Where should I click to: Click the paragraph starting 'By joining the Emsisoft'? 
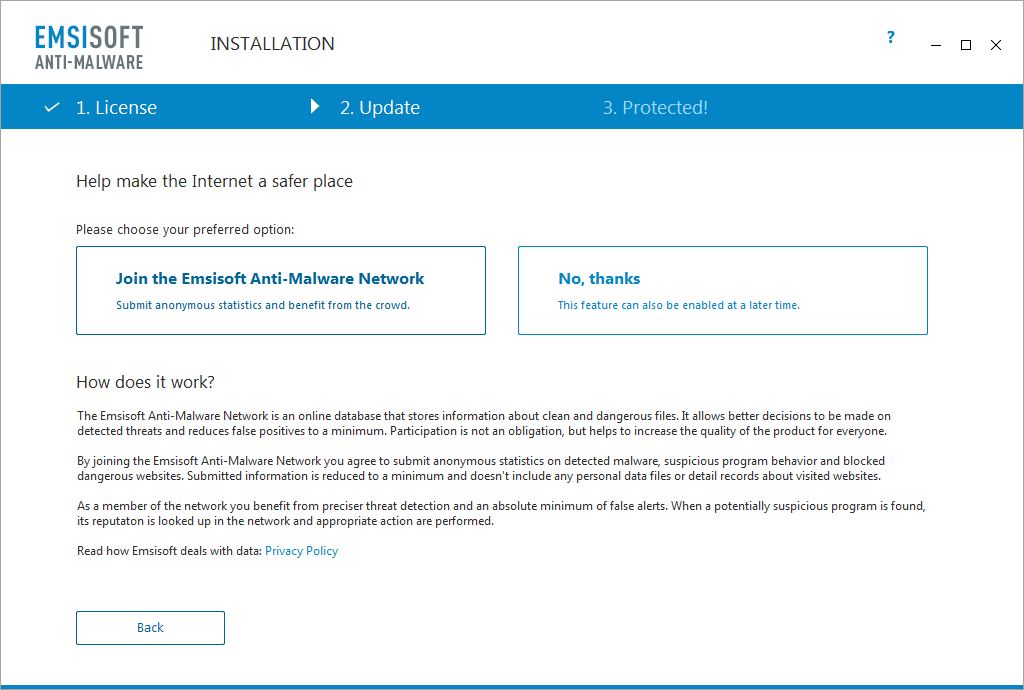pos(481,469)
